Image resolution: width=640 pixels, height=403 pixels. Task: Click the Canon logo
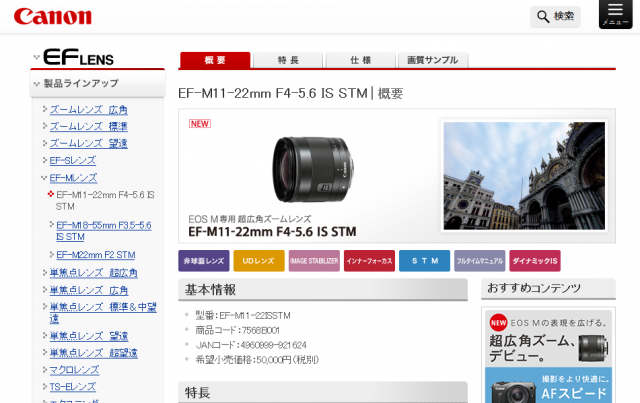[53, 16]
